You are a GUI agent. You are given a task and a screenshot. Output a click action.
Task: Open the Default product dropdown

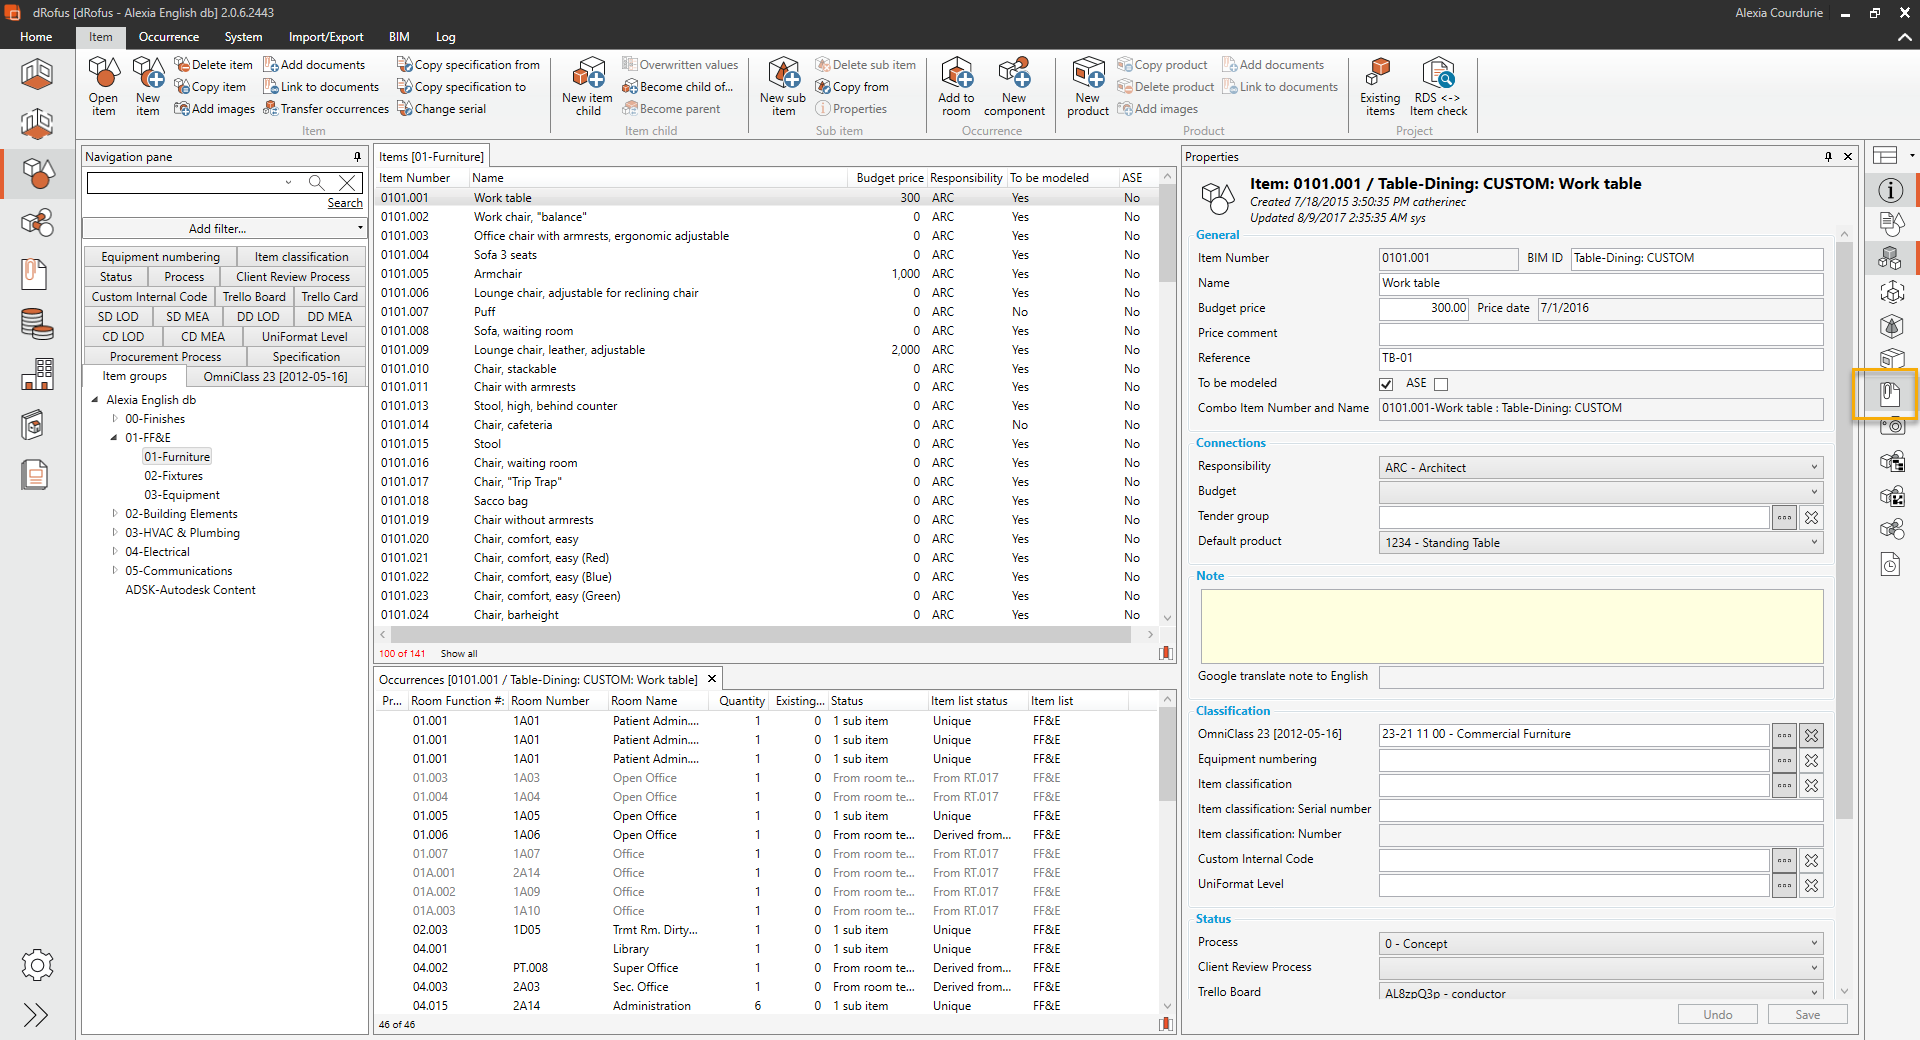coord(1600,543)
